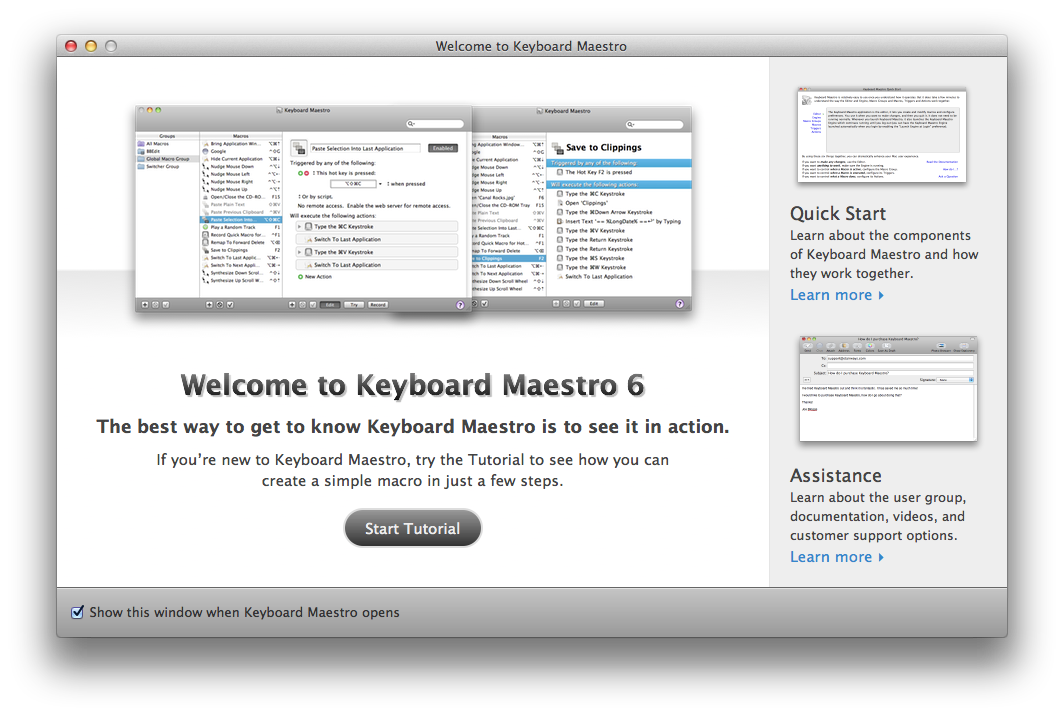Toggle Show this window when Keyboard Maestro opens
This screenshot has height=716, width=1064.
tap(78, 612)
